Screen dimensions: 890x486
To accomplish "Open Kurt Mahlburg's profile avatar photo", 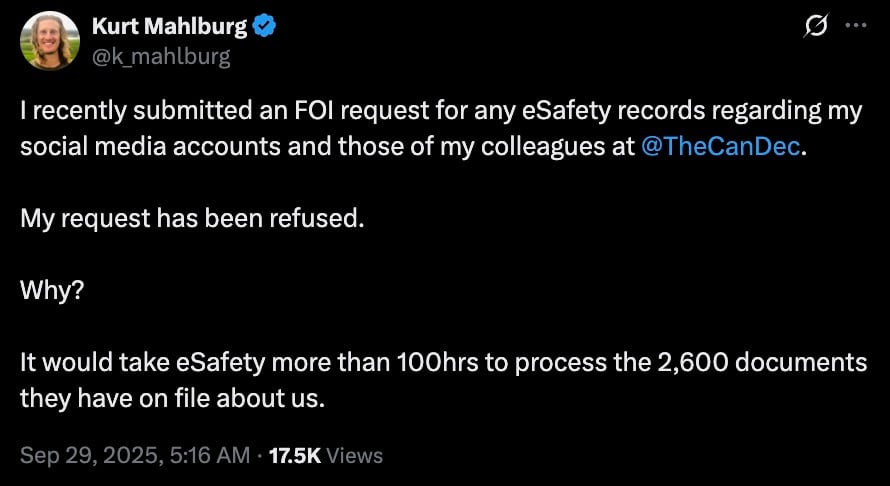I will click(x=50, y=41).
